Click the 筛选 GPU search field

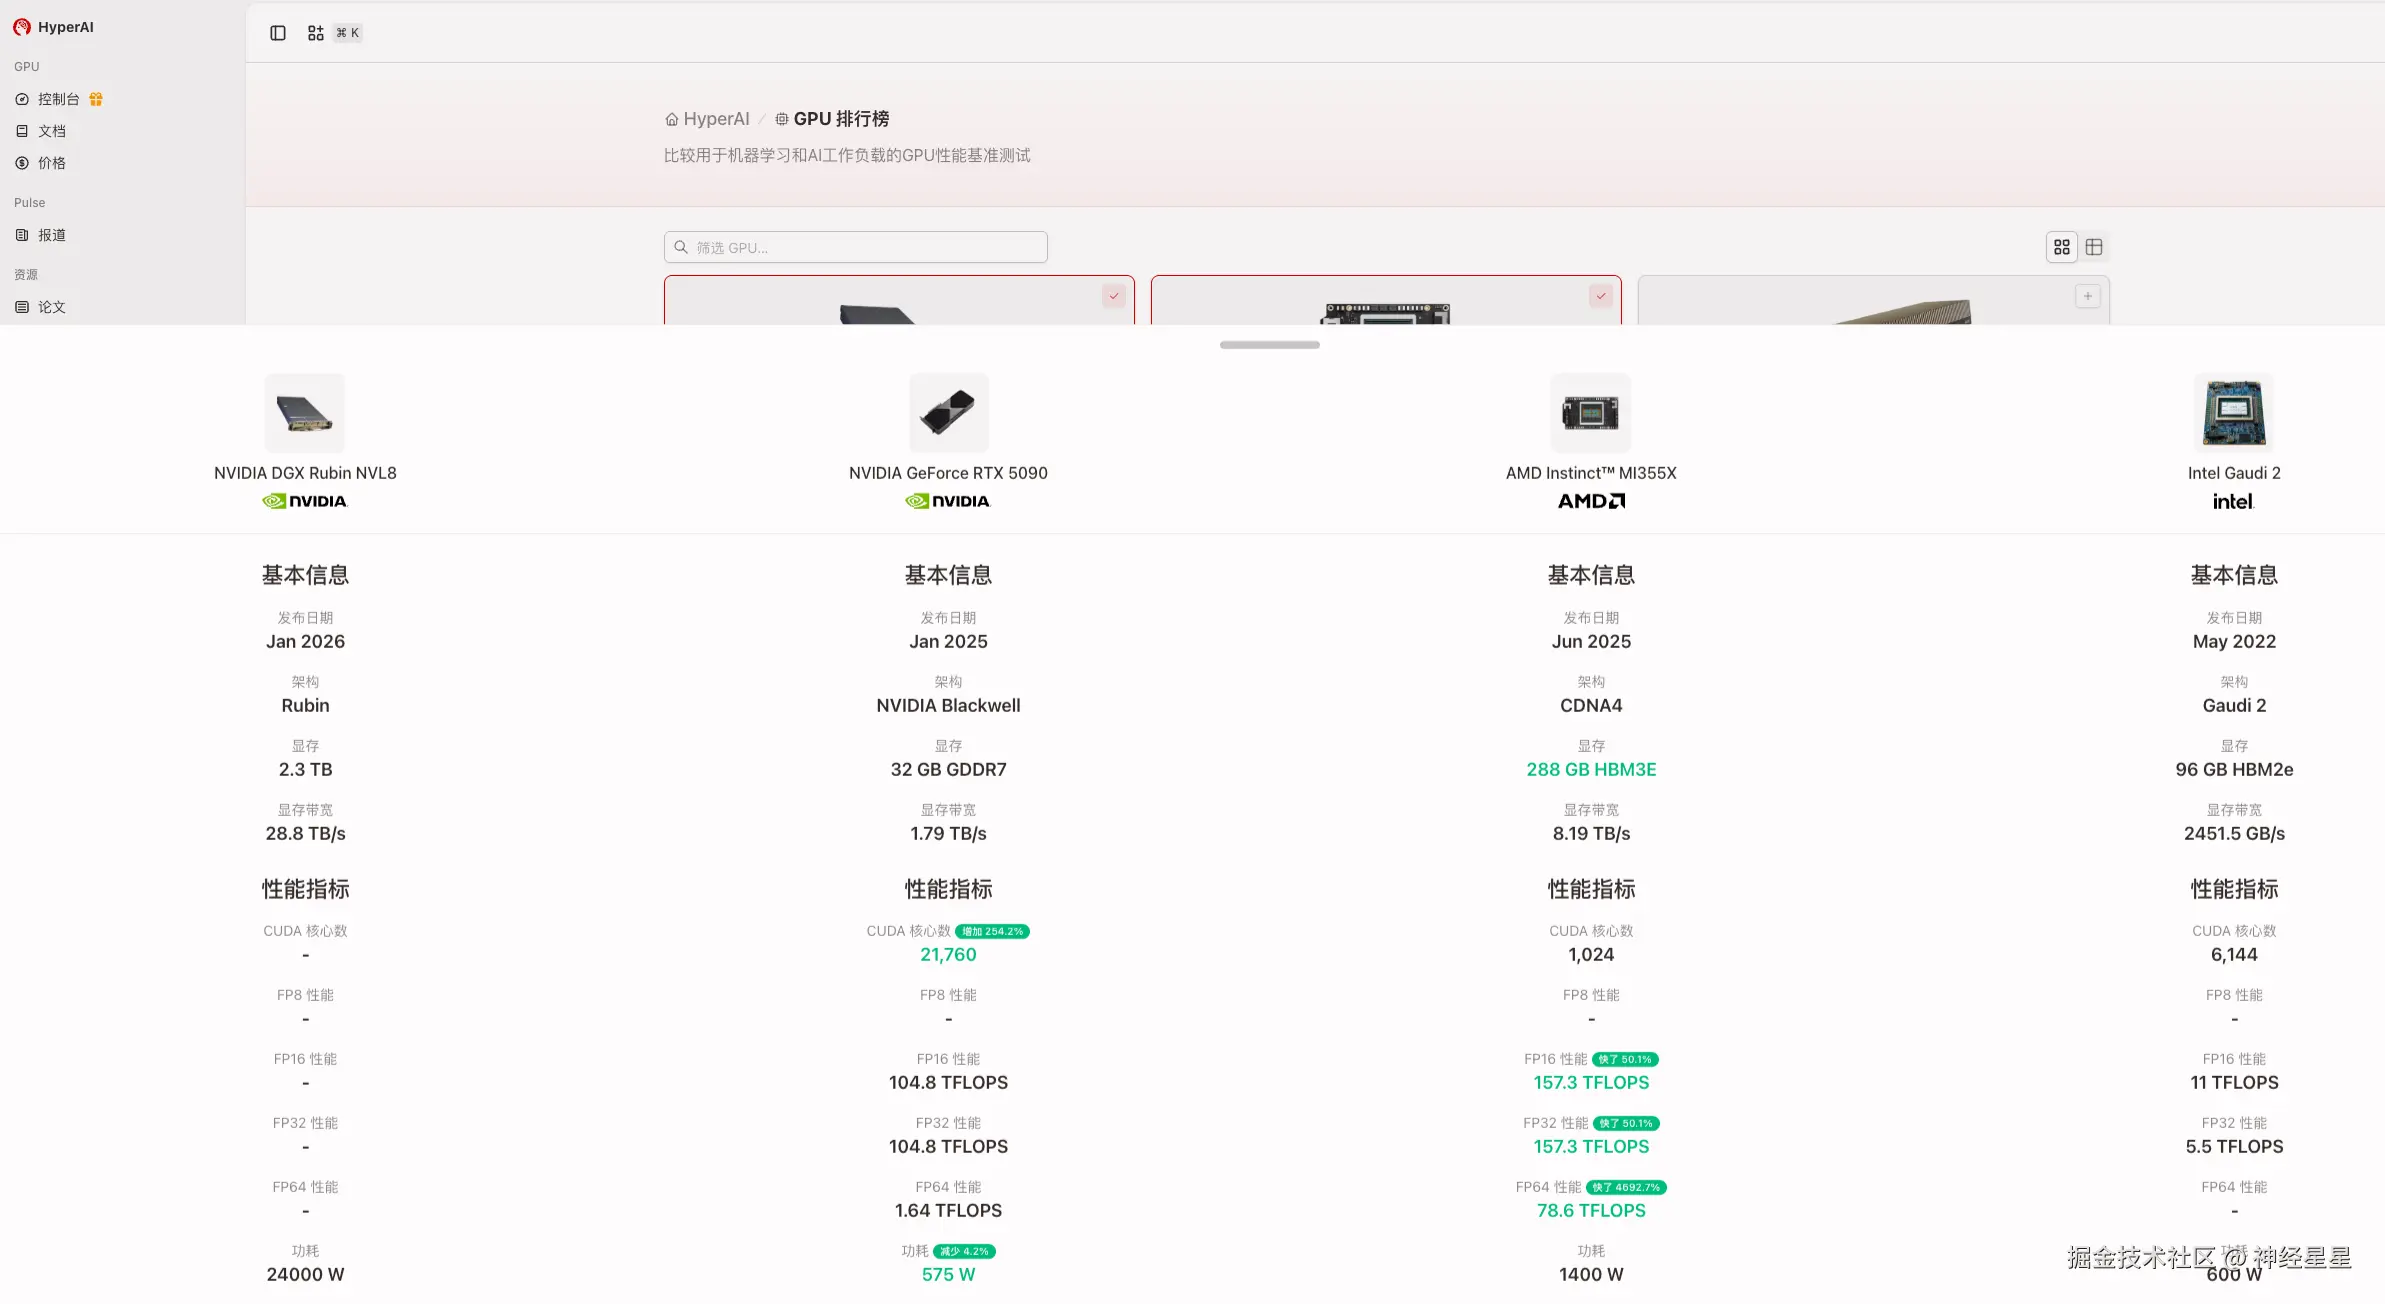coord(855,247)
